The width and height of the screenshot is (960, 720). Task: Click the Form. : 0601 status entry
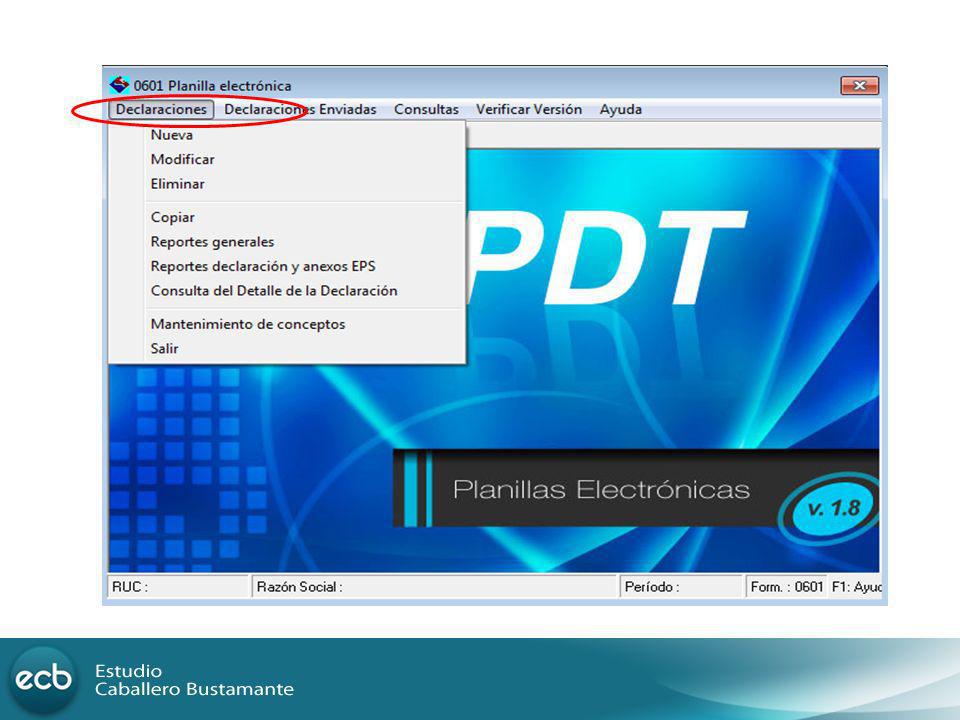coord(786,587)
